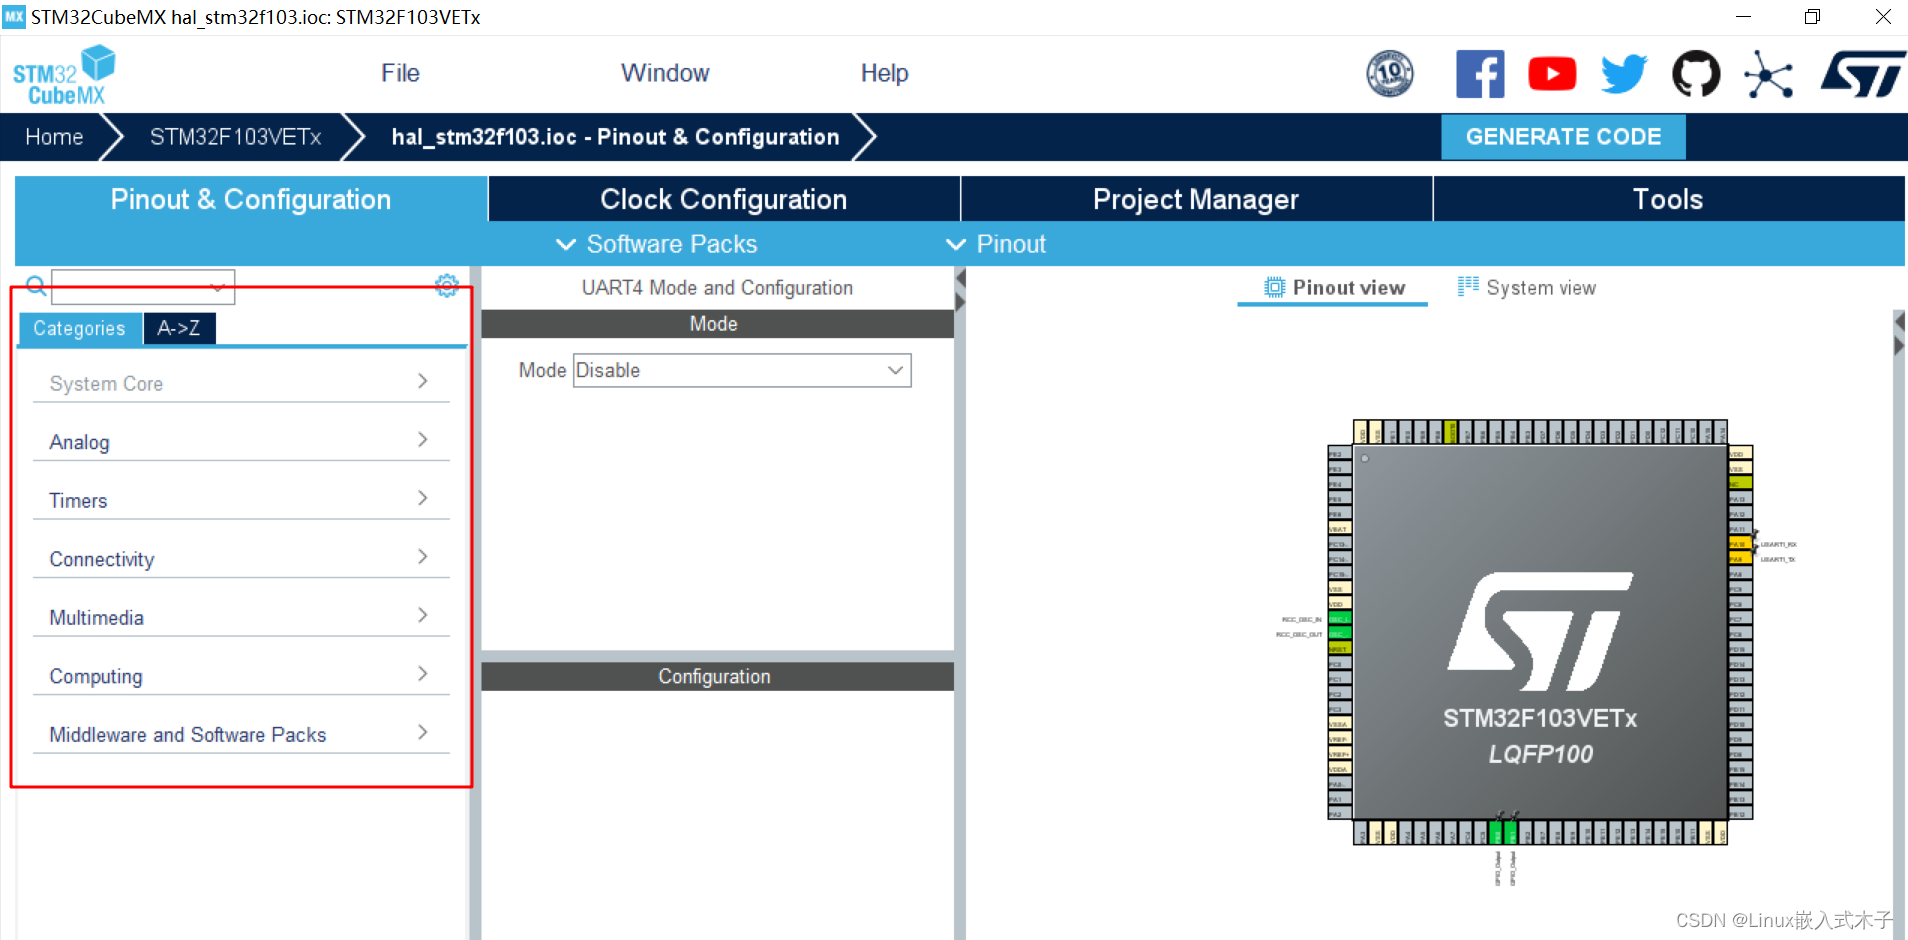This screenshot has width=1908, height=940.
Task: Click the LQFP100 package label on the chip
Action: click(1540, 754)
